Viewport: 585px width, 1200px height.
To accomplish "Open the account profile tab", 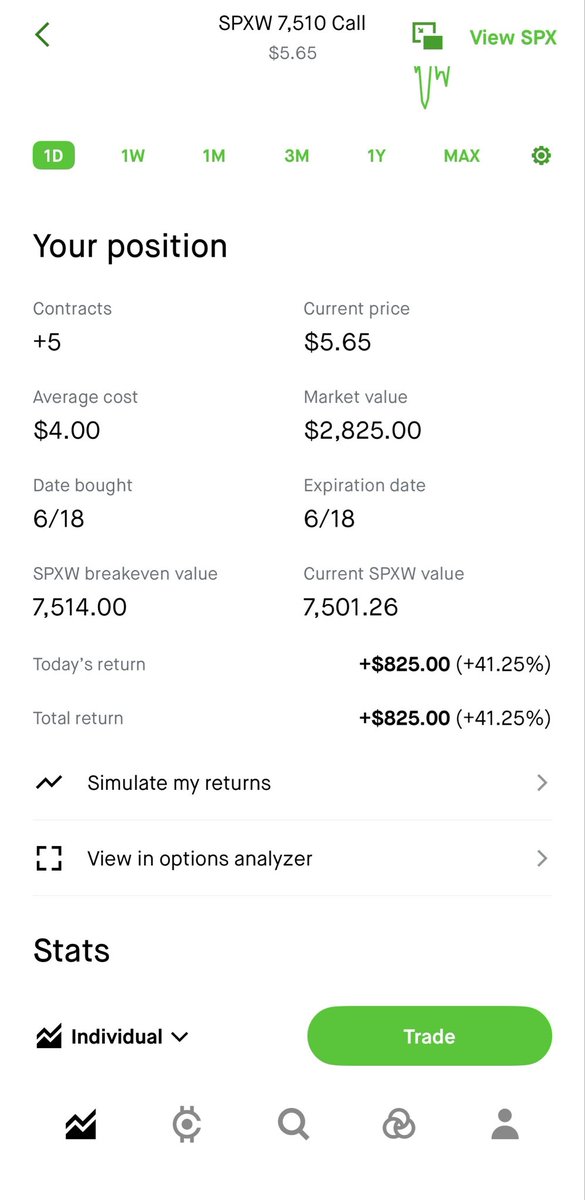I will [505, 1125].
